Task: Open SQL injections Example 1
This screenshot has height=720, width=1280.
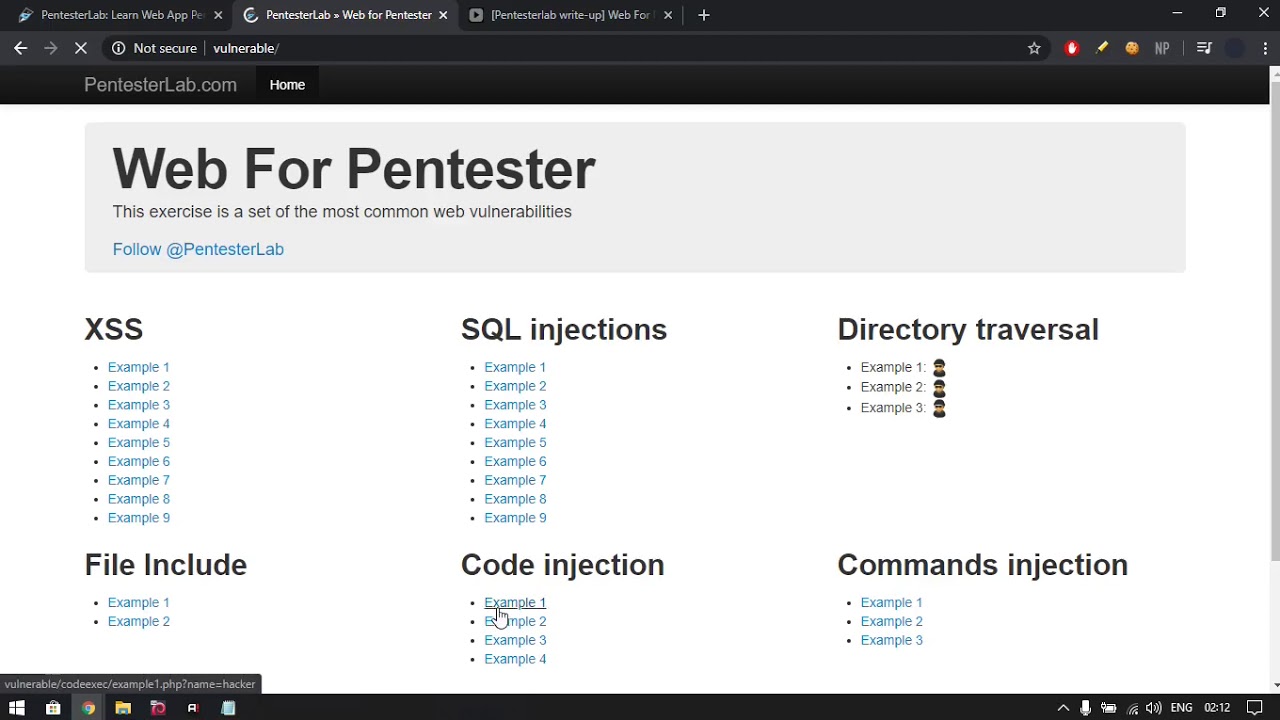Action: pyautogui.click(x=515, y=367)
